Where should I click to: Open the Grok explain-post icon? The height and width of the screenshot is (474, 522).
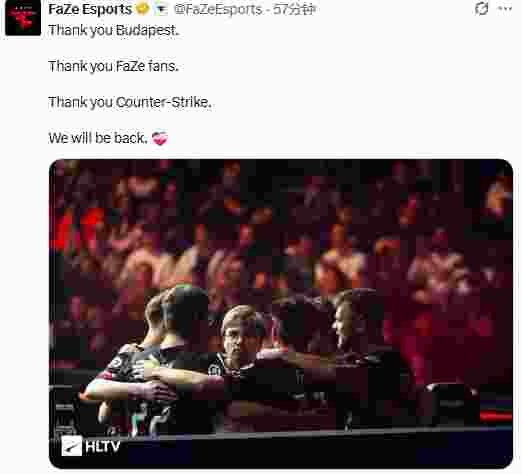click(x=481, y=9)
